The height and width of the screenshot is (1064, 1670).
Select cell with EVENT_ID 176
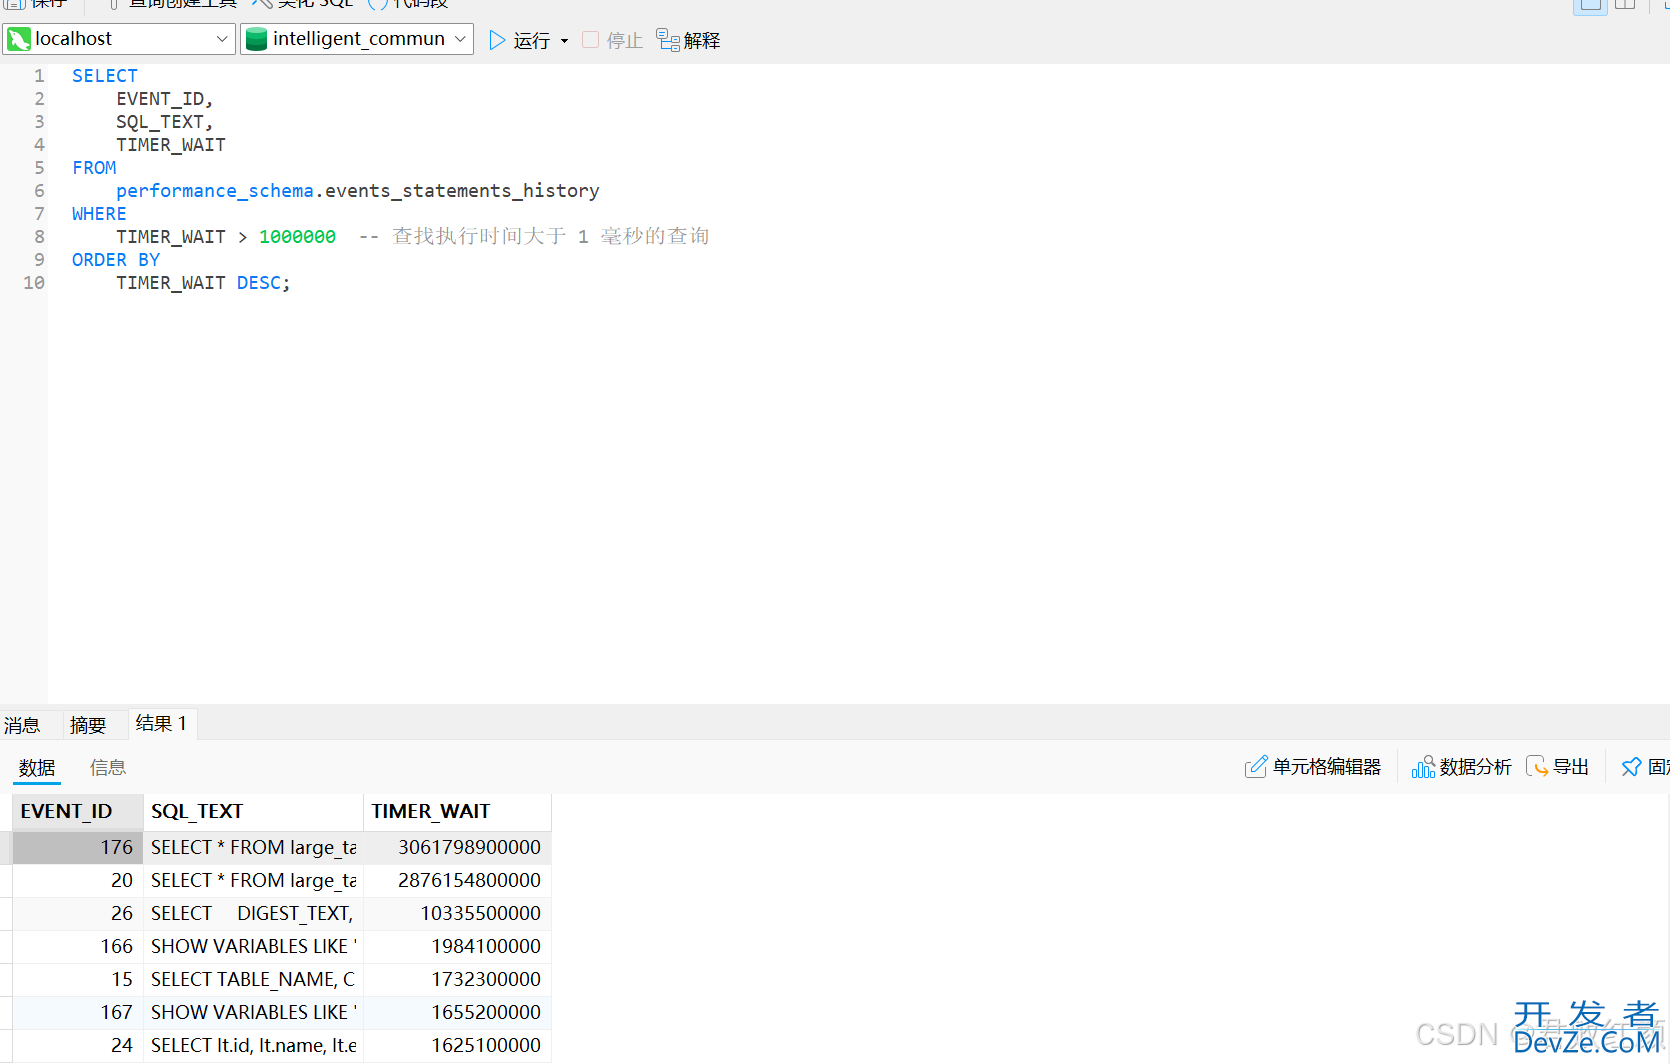[x=78, y=847]
